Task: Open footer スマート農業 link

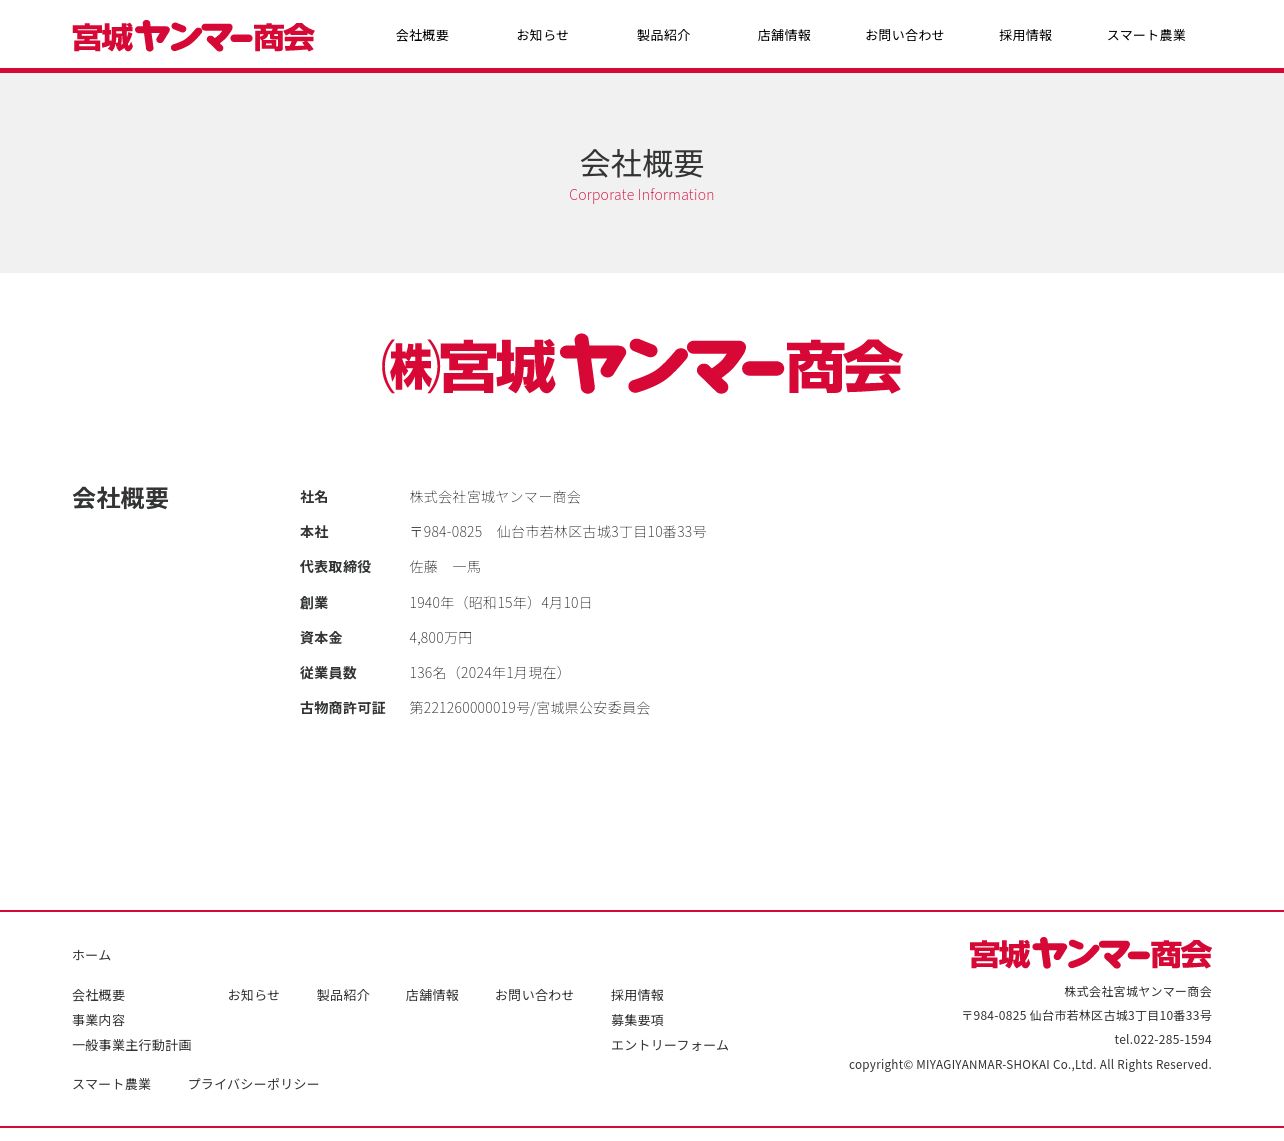Action: (111, 1084)
